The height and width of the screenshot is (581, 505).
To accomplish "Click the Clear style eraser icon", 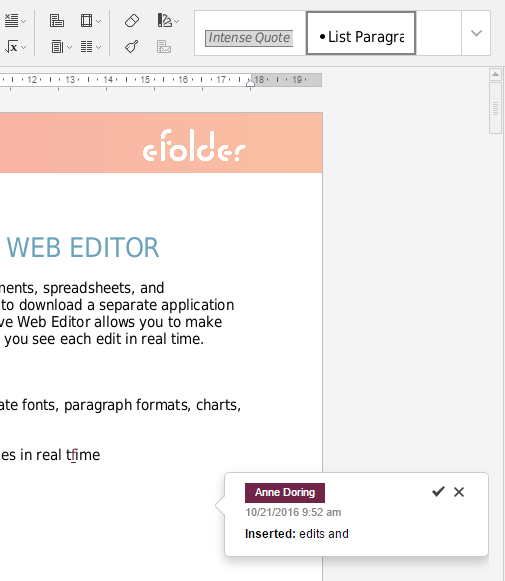I will (x=132, y=21).
